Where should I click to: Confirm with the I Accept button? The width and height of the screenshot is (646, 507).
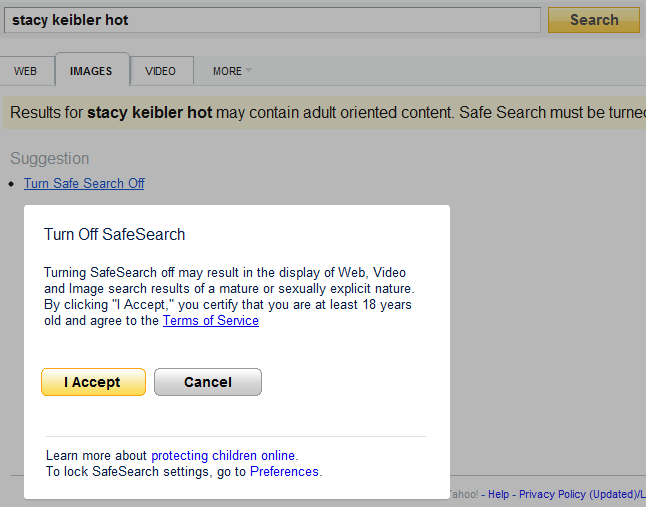pos(93,382)
